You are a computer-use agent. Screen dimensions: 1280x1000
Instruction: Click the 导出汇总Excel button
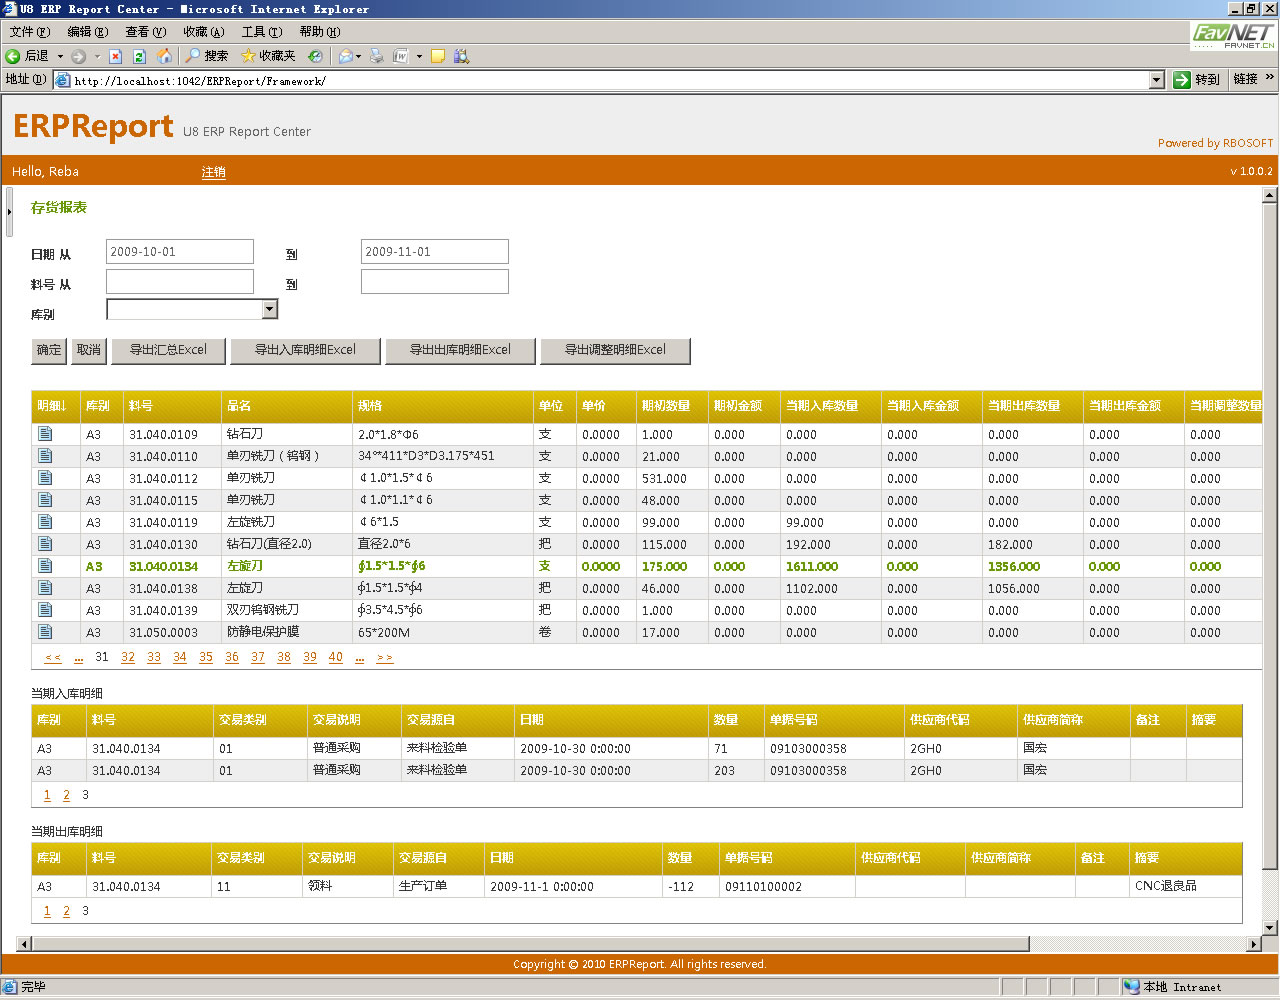pos(168,350)
